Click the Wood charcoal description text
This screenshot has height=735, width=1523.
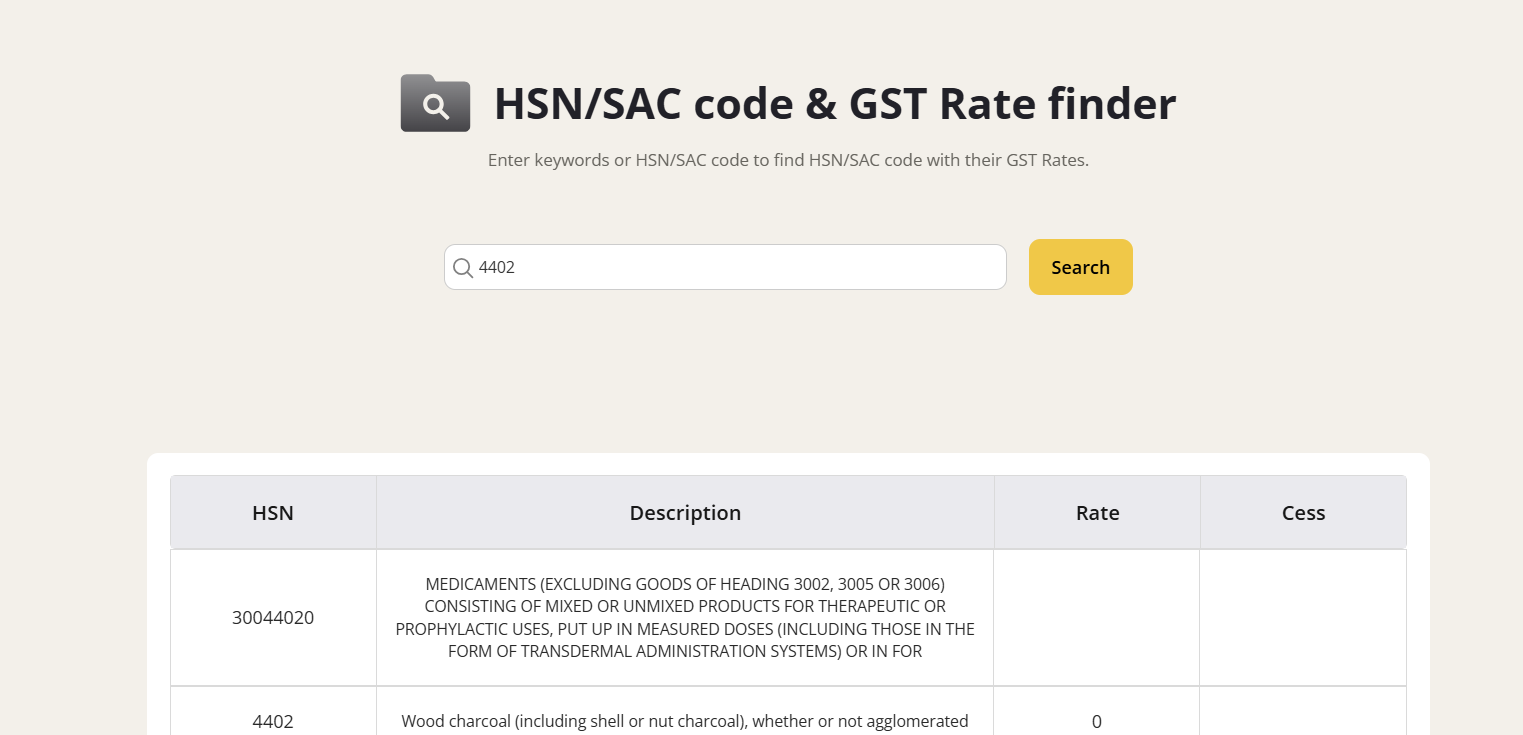(x=685, y=721)
